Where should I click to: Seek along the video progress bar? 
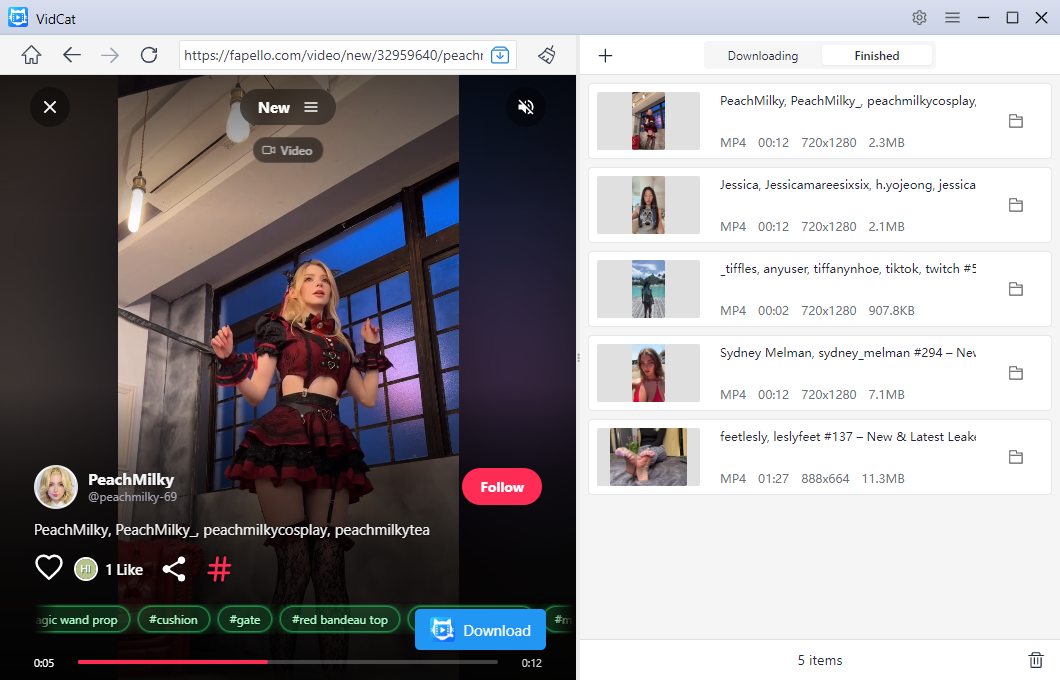288,662
